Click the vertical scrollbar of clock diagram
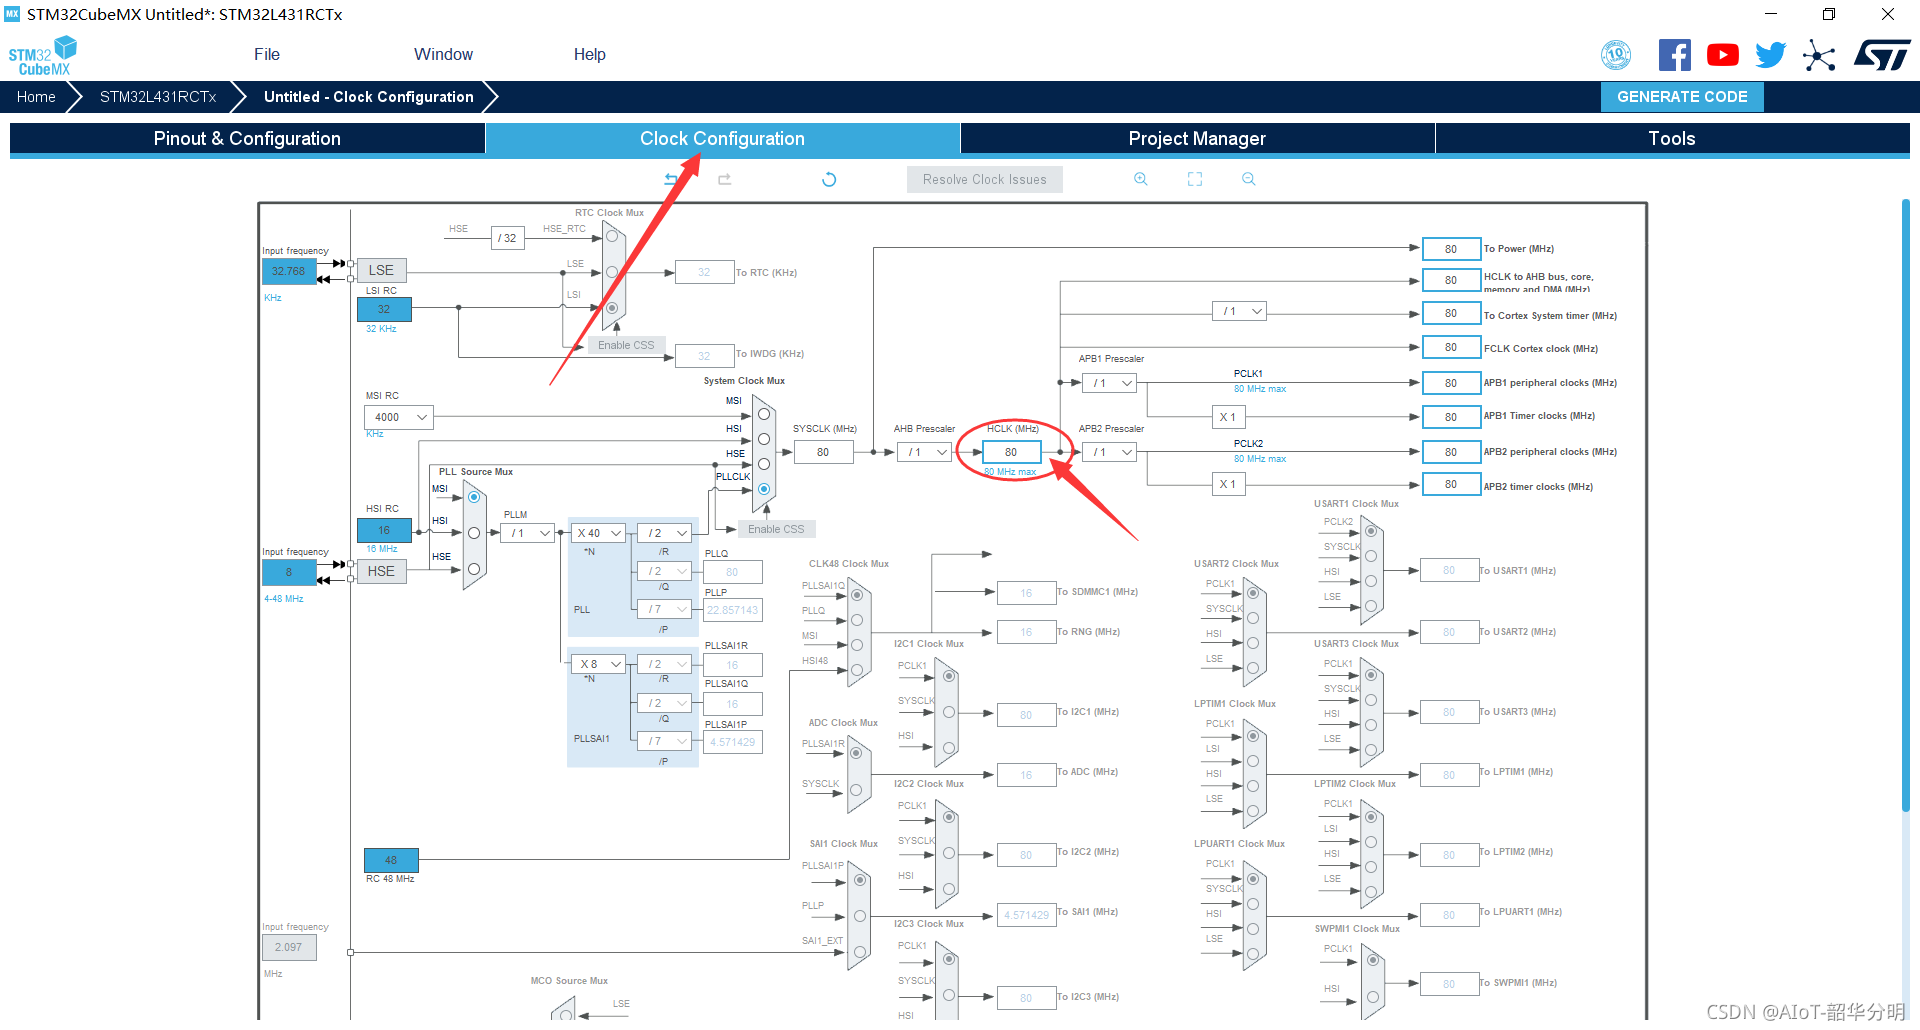 pyautogui.click(x=1905, y=505)
